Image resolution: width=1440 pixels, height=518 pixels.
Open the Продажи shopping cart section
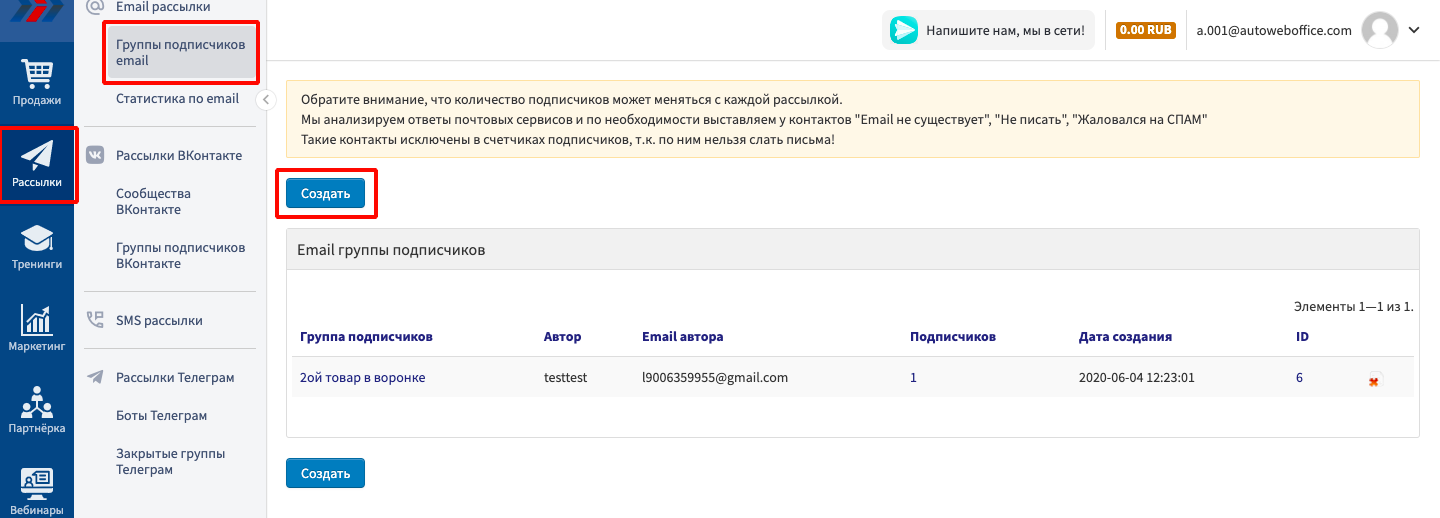point(37,82)
